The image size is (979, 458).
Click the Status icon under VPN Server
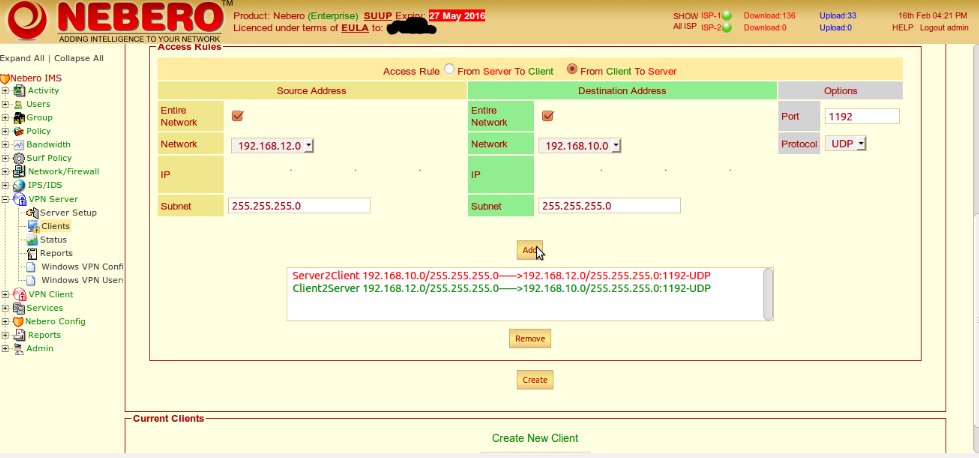32,240
